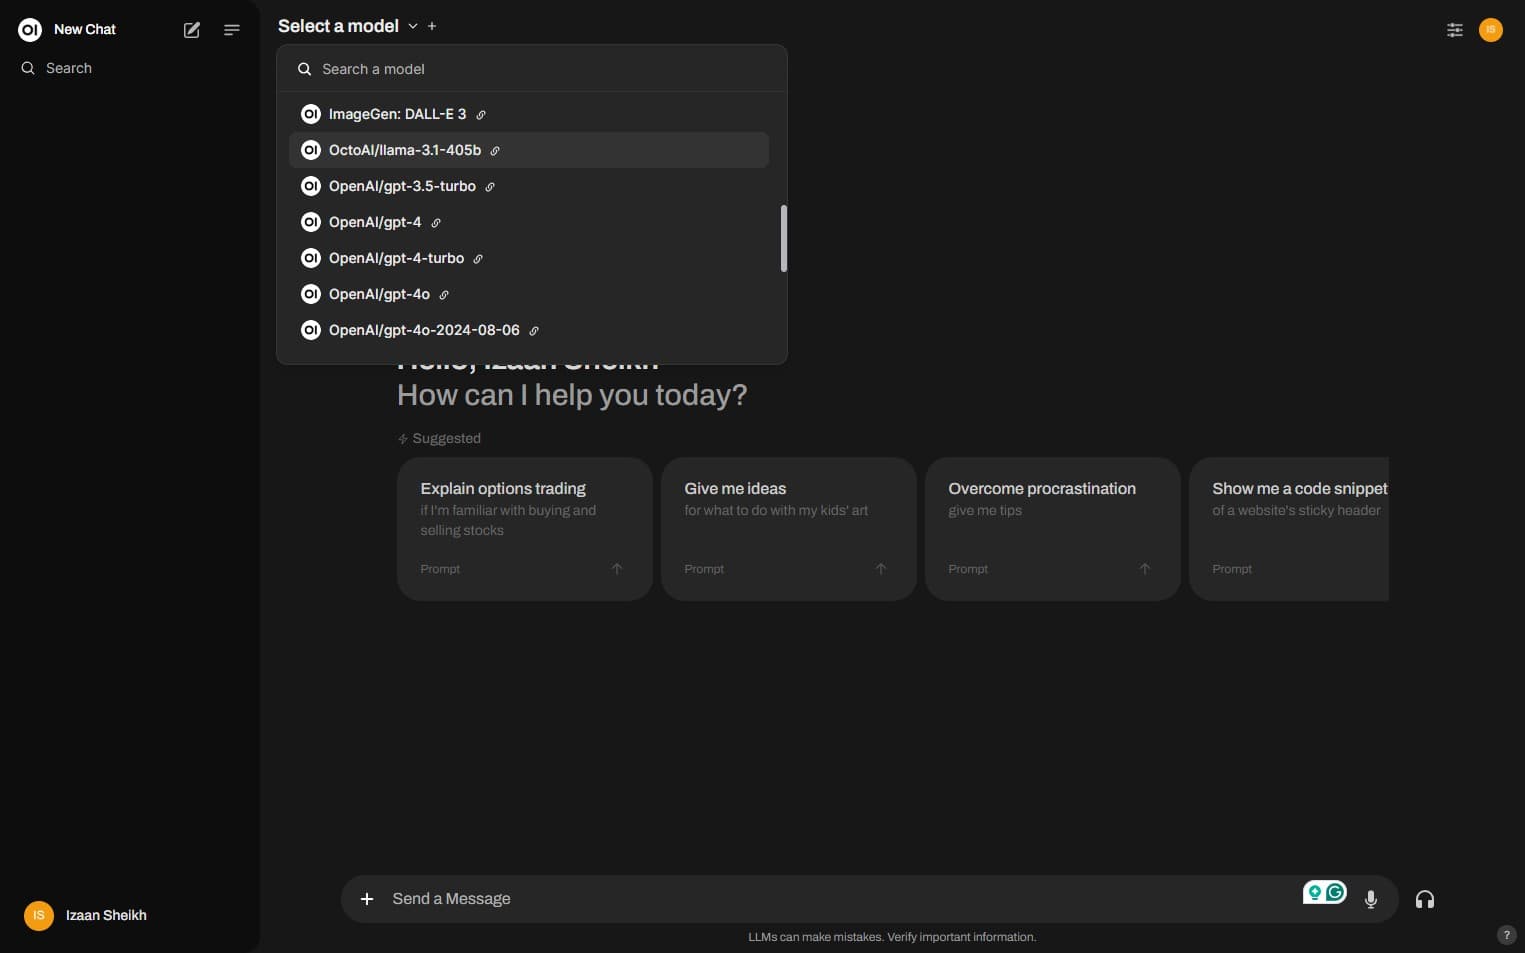The width and height of the screenshot is (1525, 953).
Task: Click arrow icon on Overcome procrastination card
Action: click(x=1145, y=569)
